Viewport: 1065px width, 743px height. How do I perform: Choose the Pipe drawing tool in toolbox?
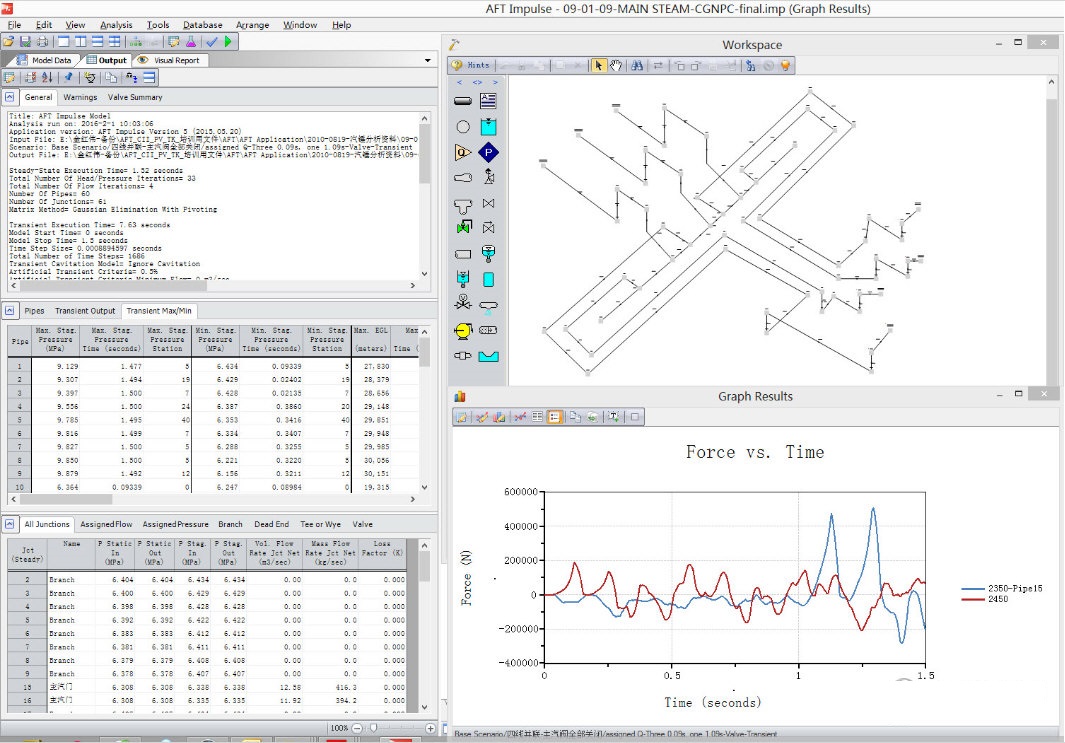click(x=463, y=101)
